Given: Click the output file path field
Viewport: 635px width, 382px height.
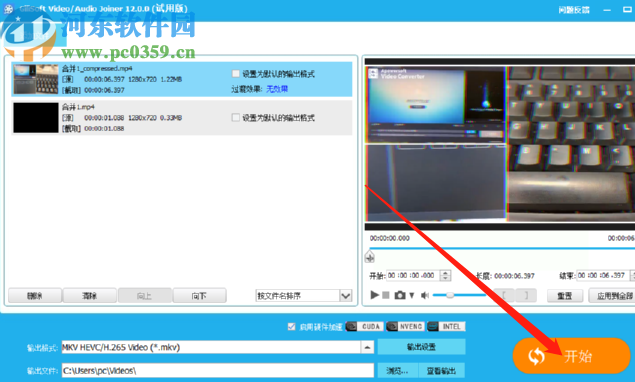Looking at the screenshot, I should 217,370.
